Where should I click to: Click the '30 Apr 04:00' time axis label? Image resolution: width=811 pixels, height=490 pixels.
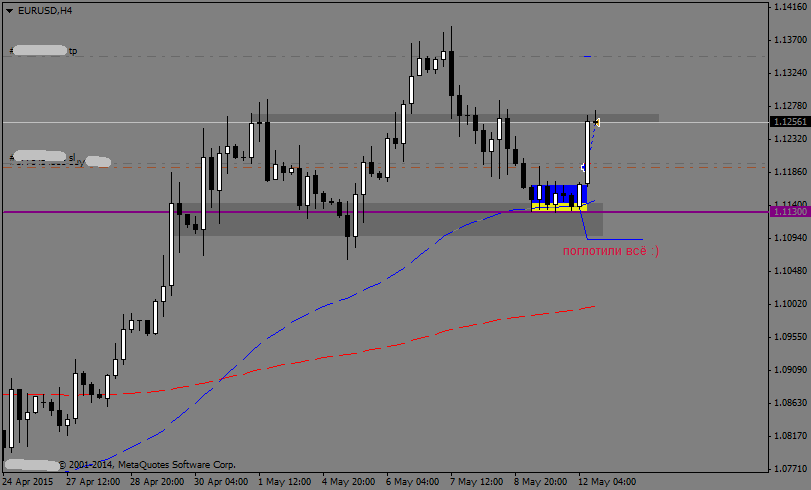coord(221,482)
